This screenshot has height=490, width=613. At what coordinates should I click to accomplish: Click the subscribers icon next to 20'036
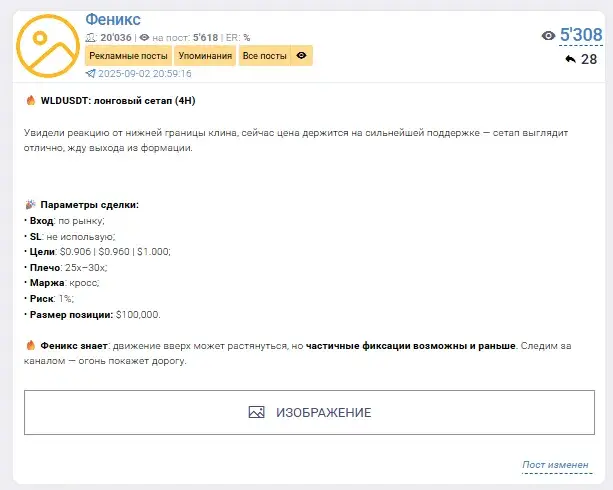coord(91,38)
